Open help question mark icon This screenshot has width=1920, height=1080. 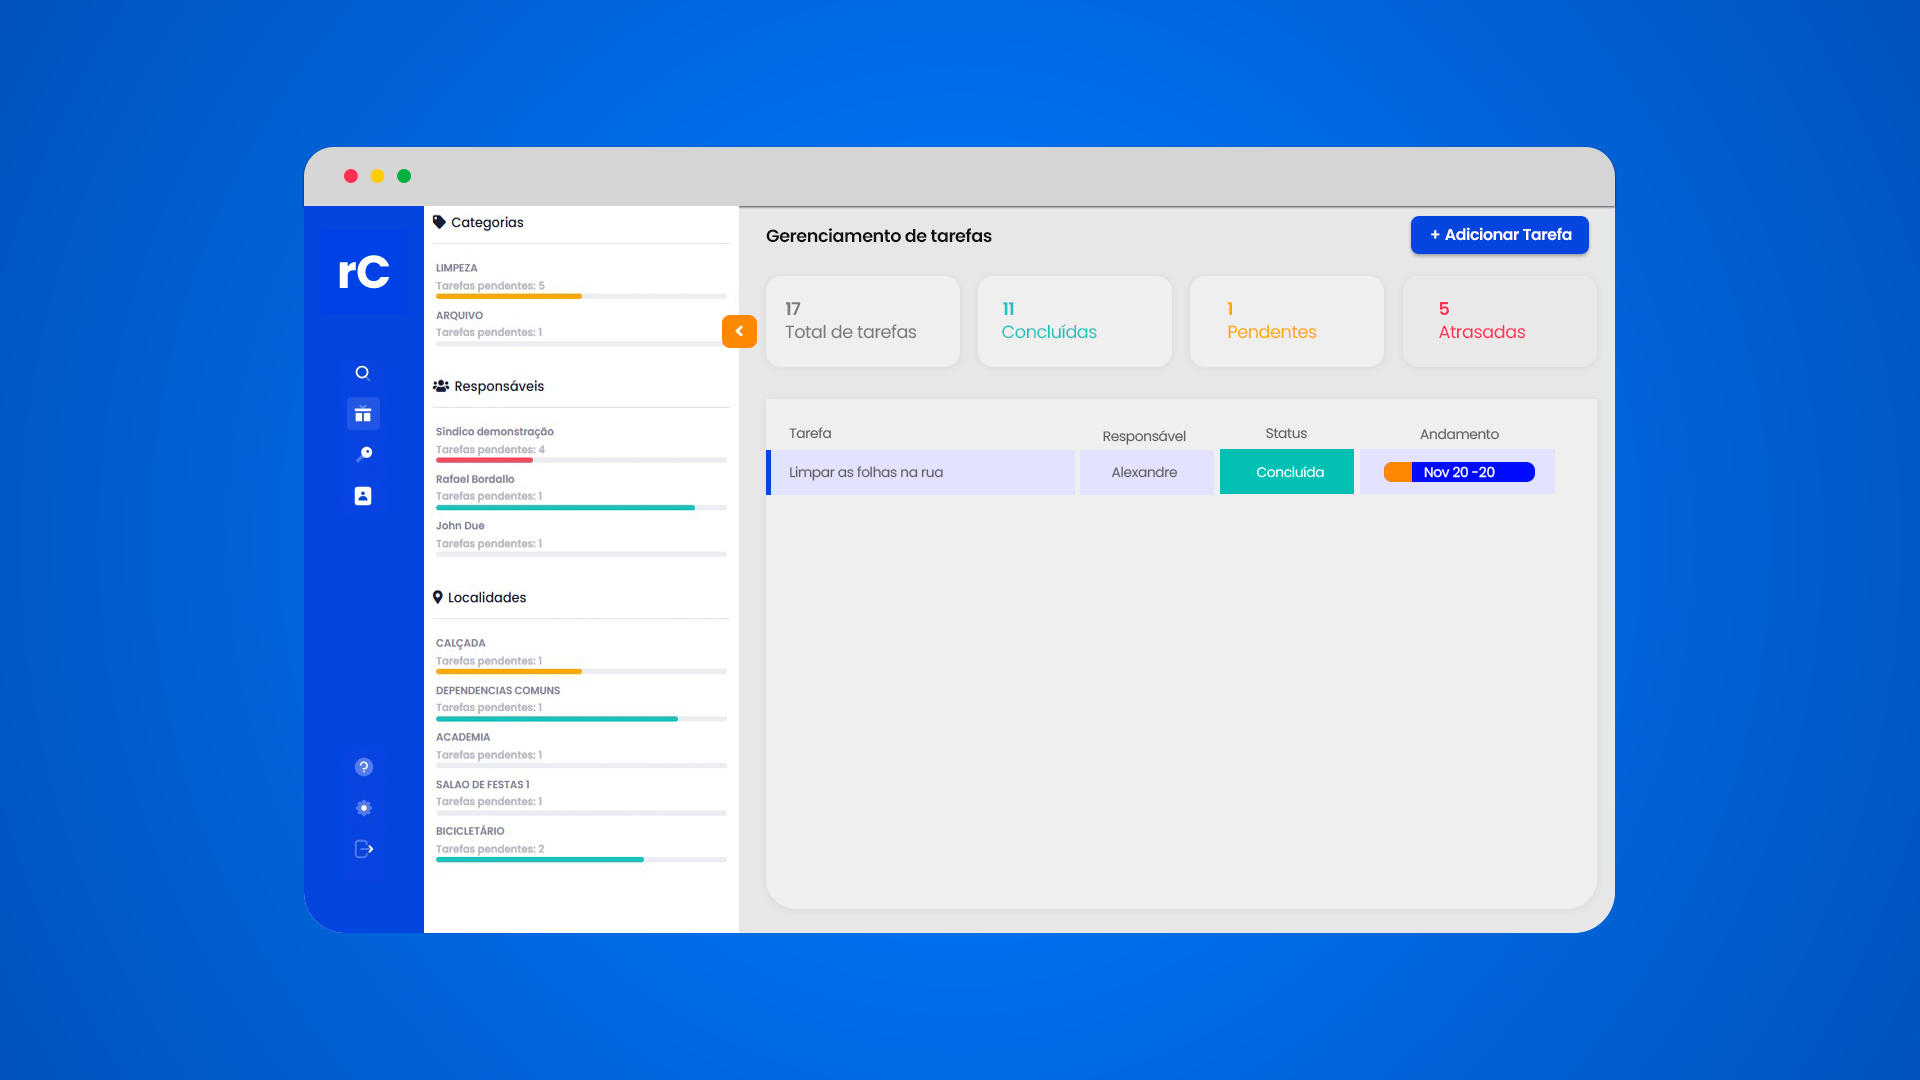pyautogui.click(x=364, y=767)
